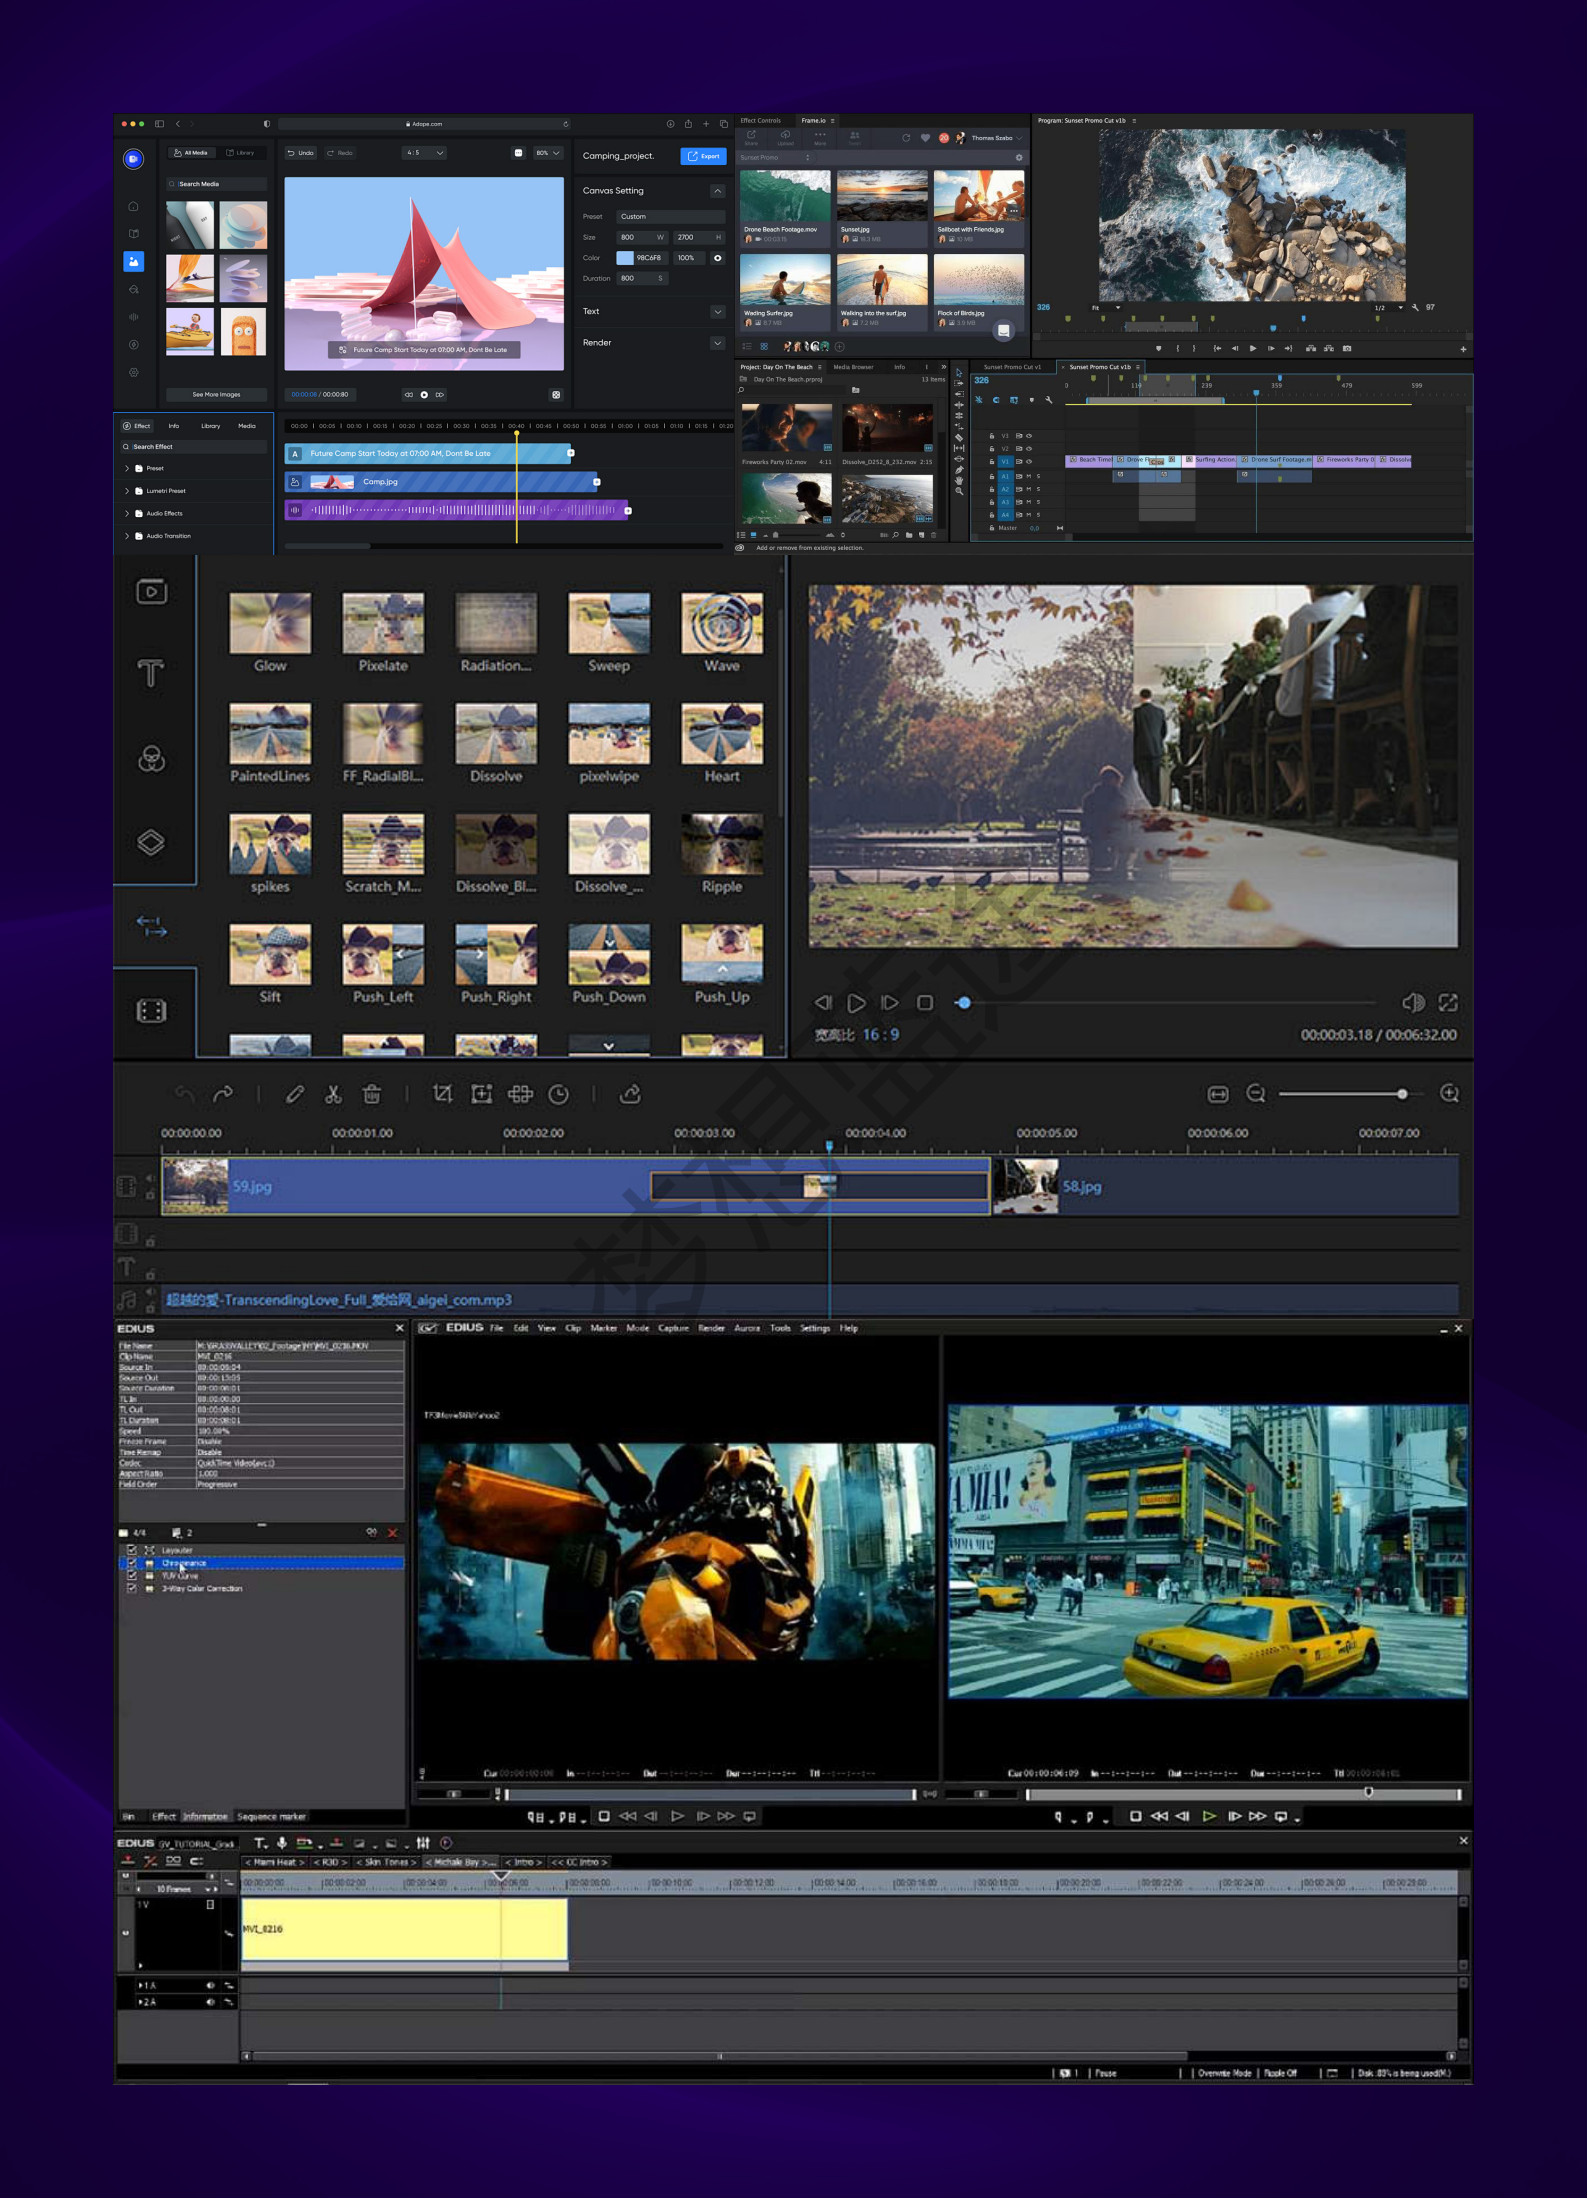Switch to the Sequence marker tab
Viewport: 1588px width, 2199px height.
[x=271, y=1816]
